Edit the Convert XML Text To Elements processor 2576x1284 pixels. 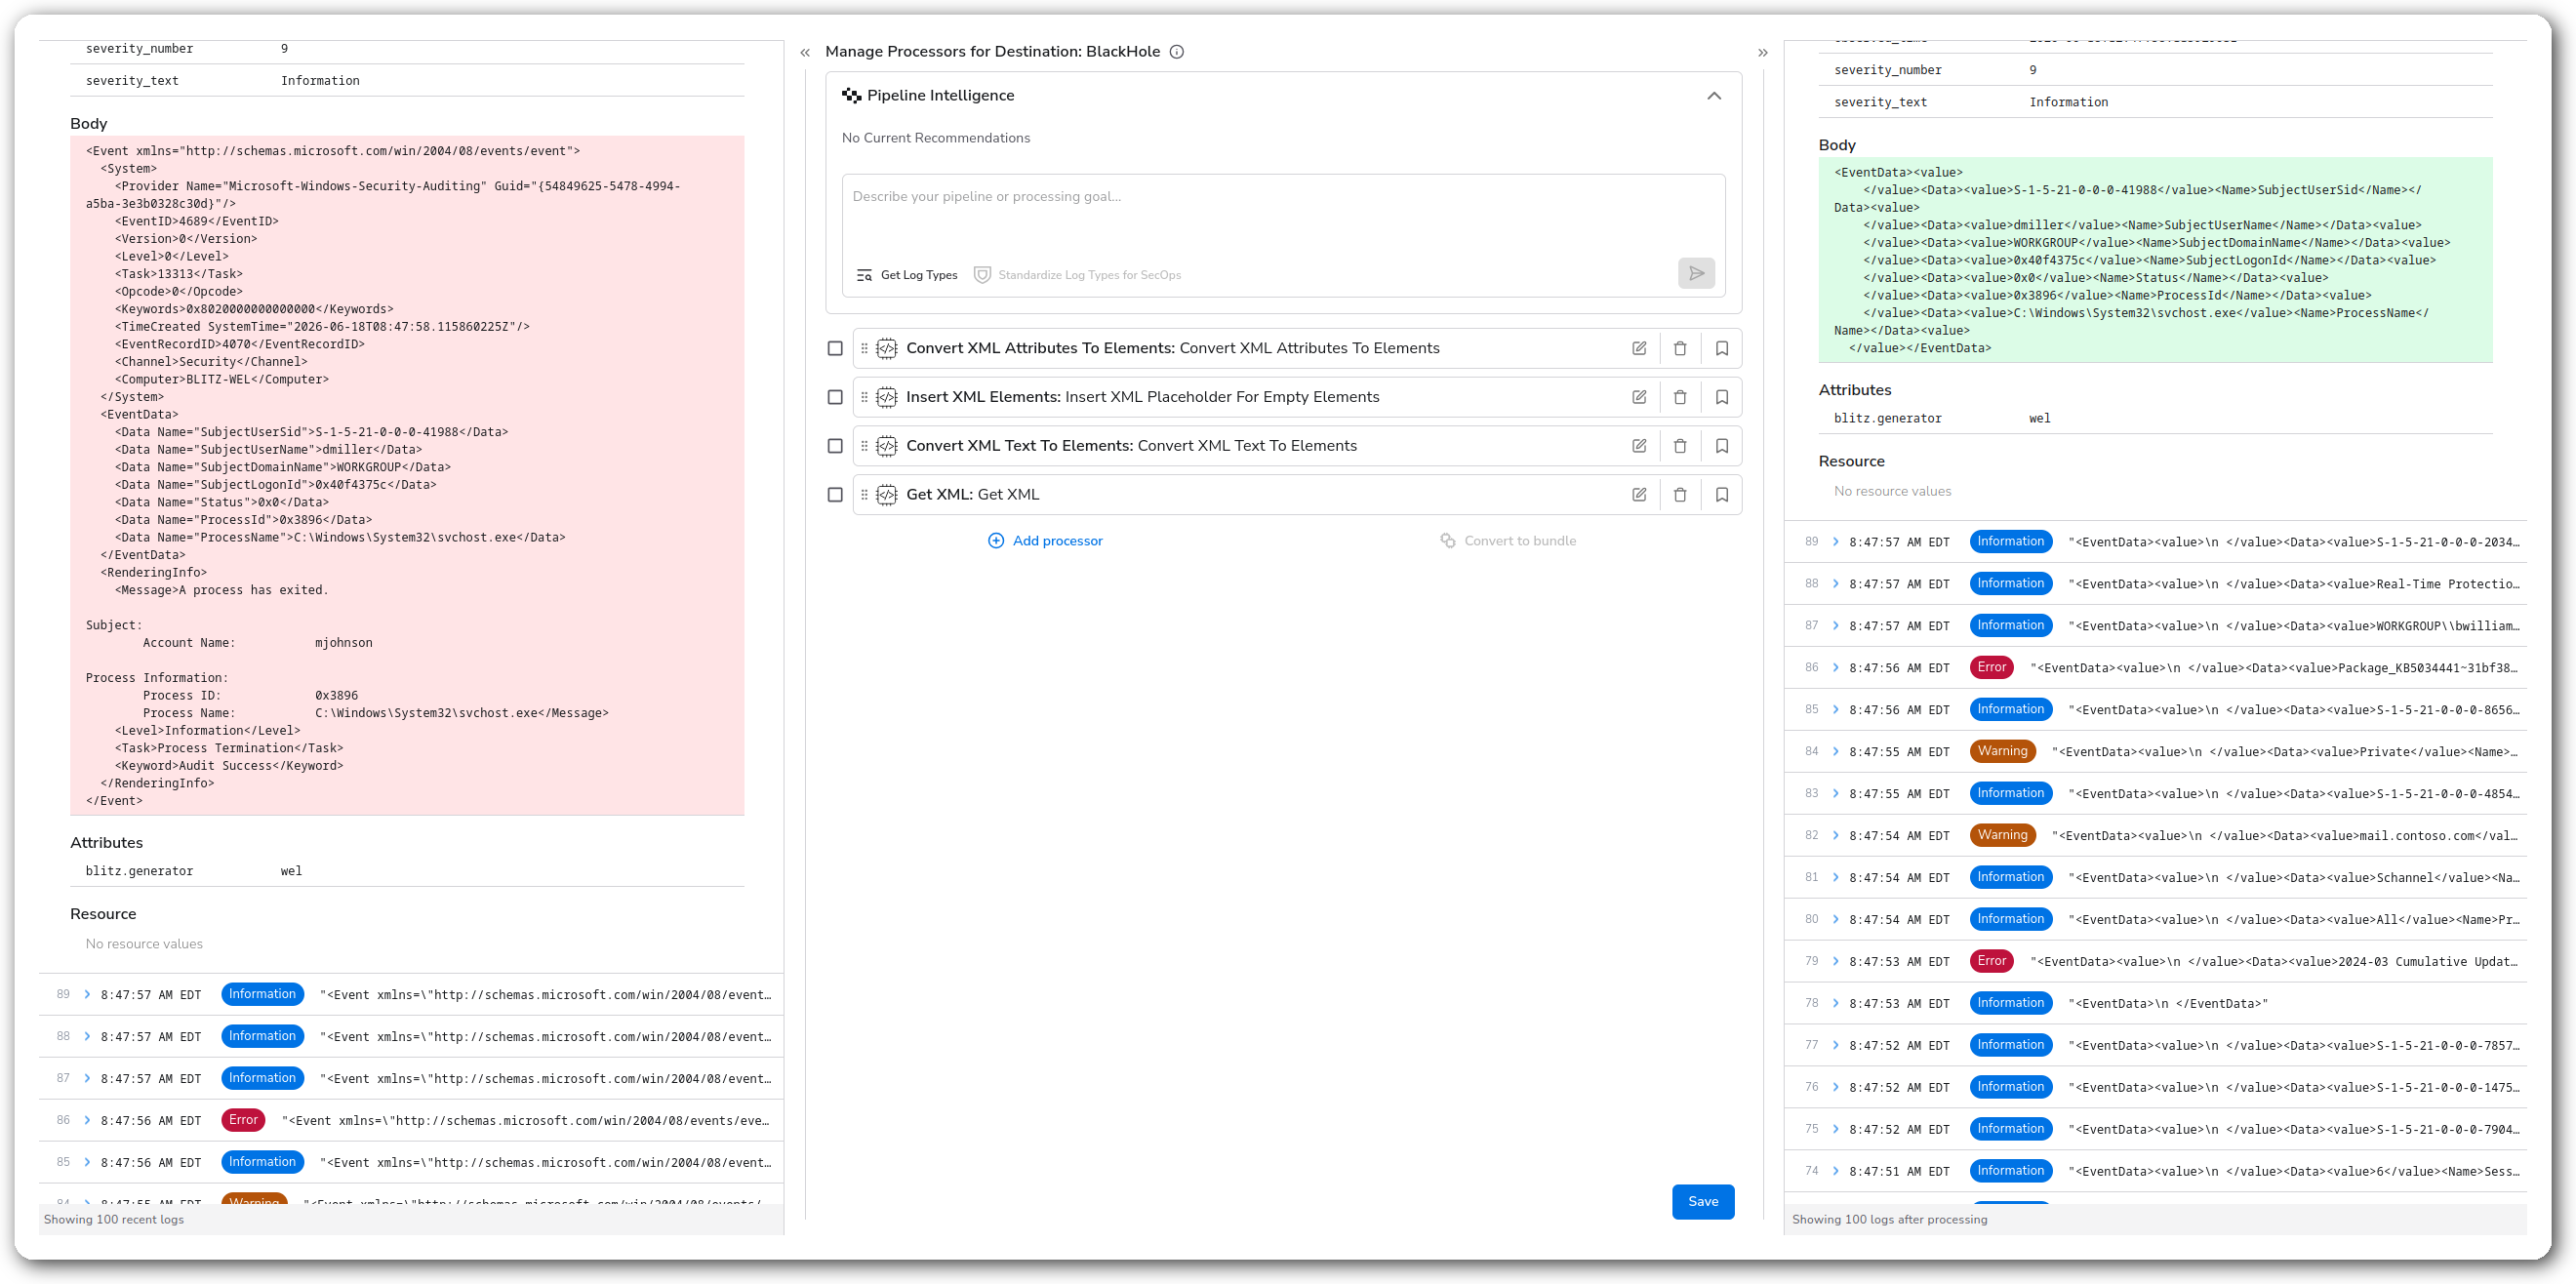[x=1639, y=446]
